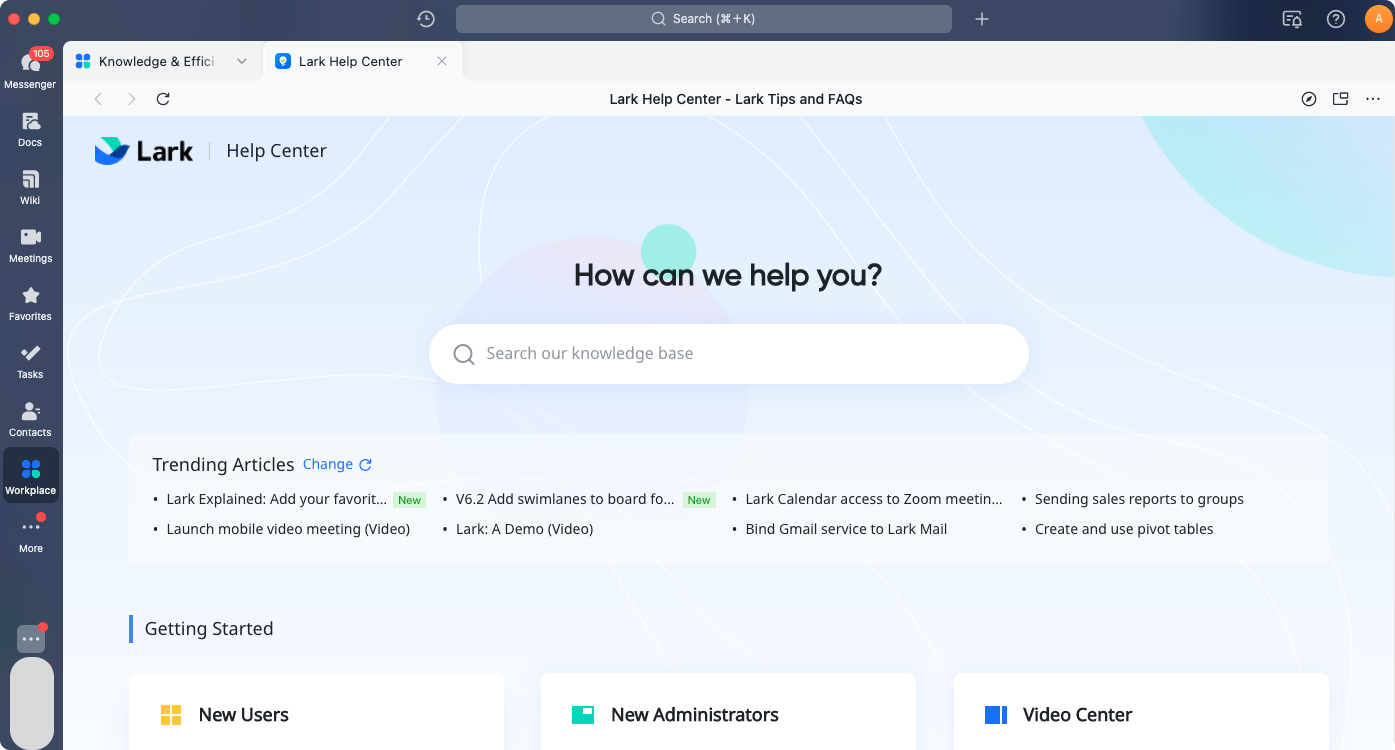Switch to the Lark Help Center tab
Screen dimensions: 1395x750
350,61
